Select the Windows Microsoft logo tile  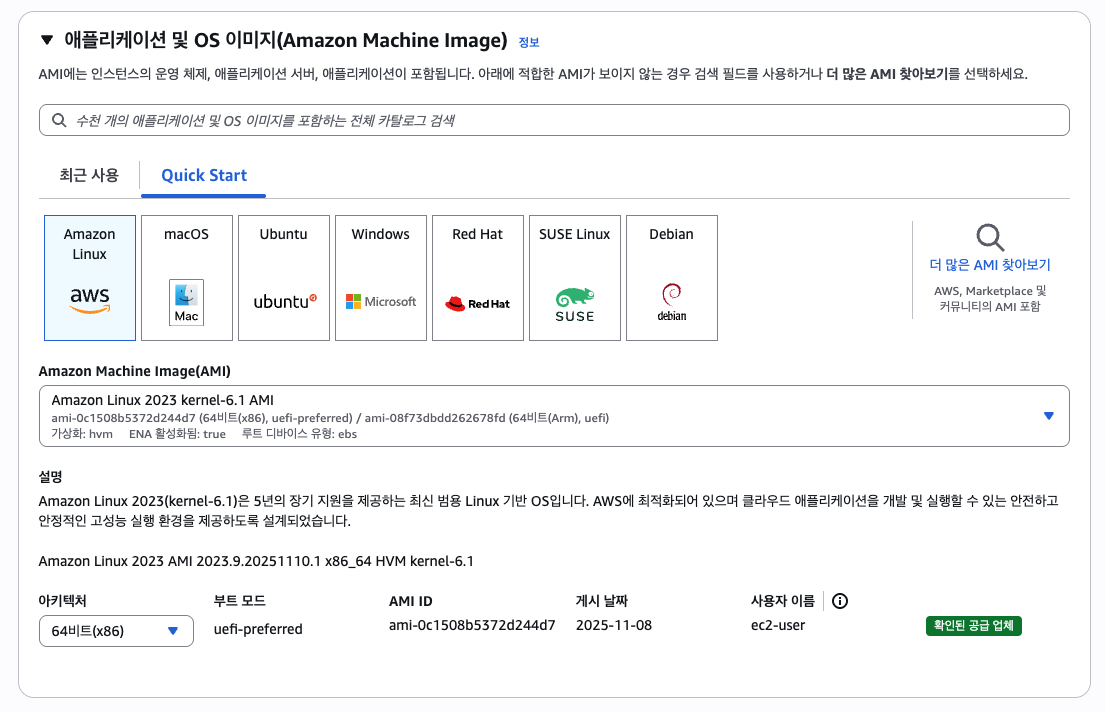coord(381,278)
